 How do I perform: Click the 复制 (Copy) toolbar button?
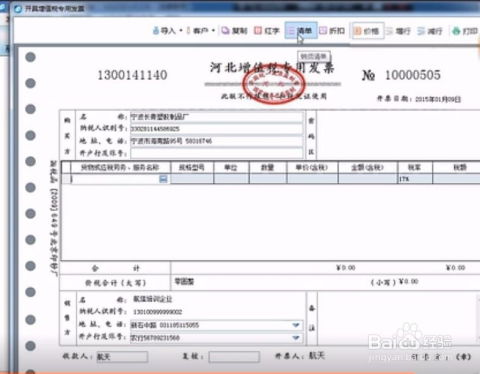[234, 31]
